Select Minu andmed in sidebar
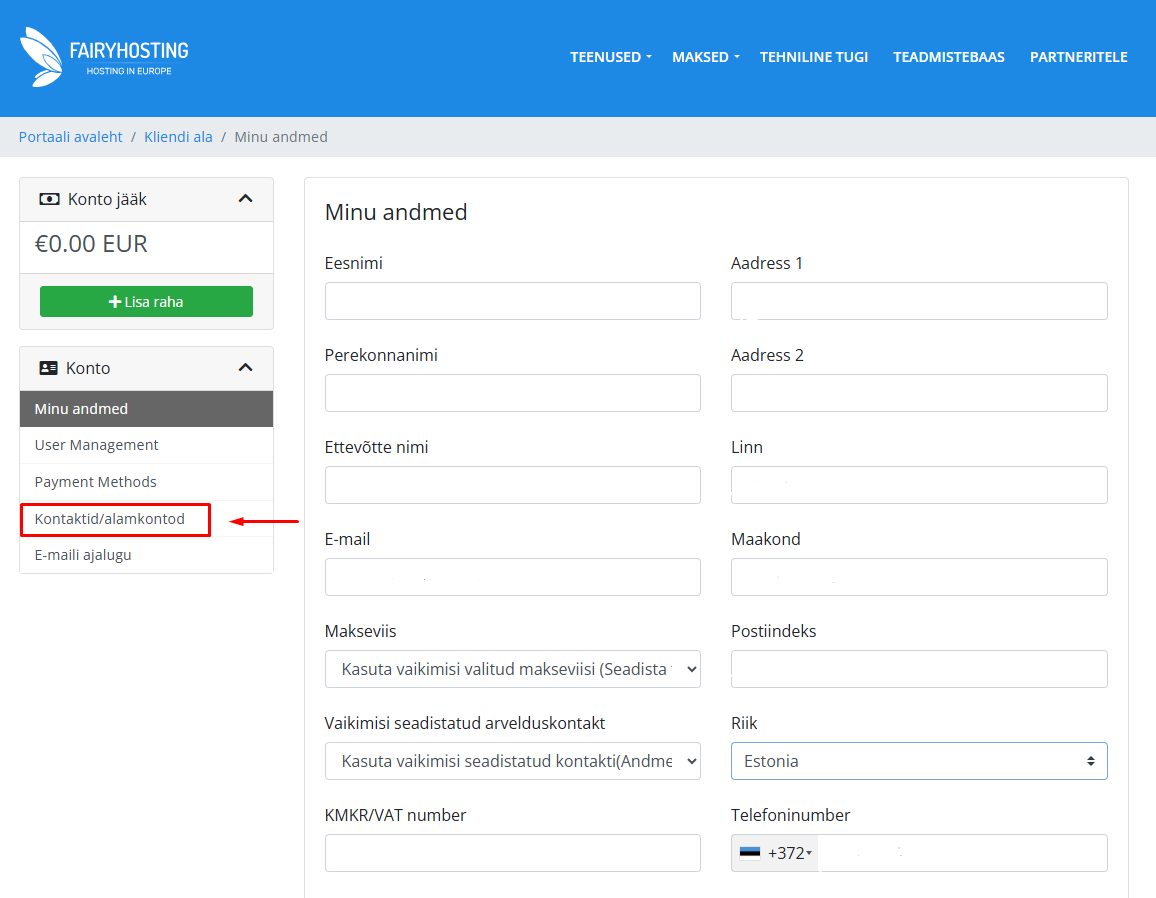 (146, 408)
